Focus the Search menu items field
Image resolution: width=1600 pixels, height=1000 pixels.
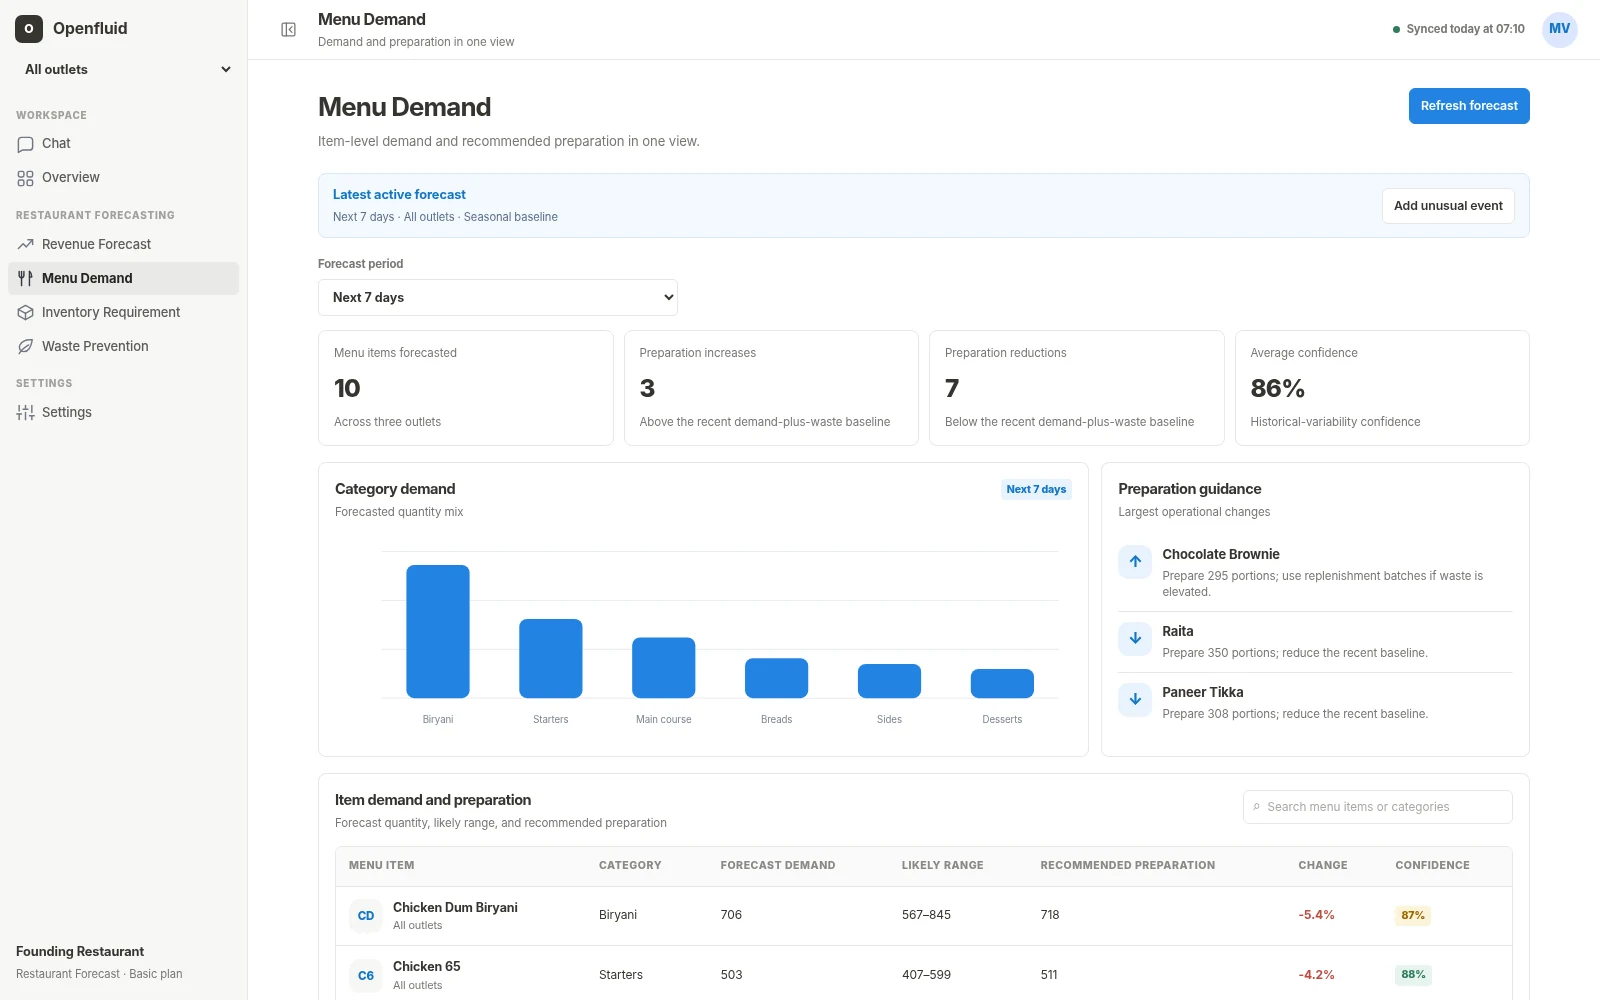click(1378, 807)
